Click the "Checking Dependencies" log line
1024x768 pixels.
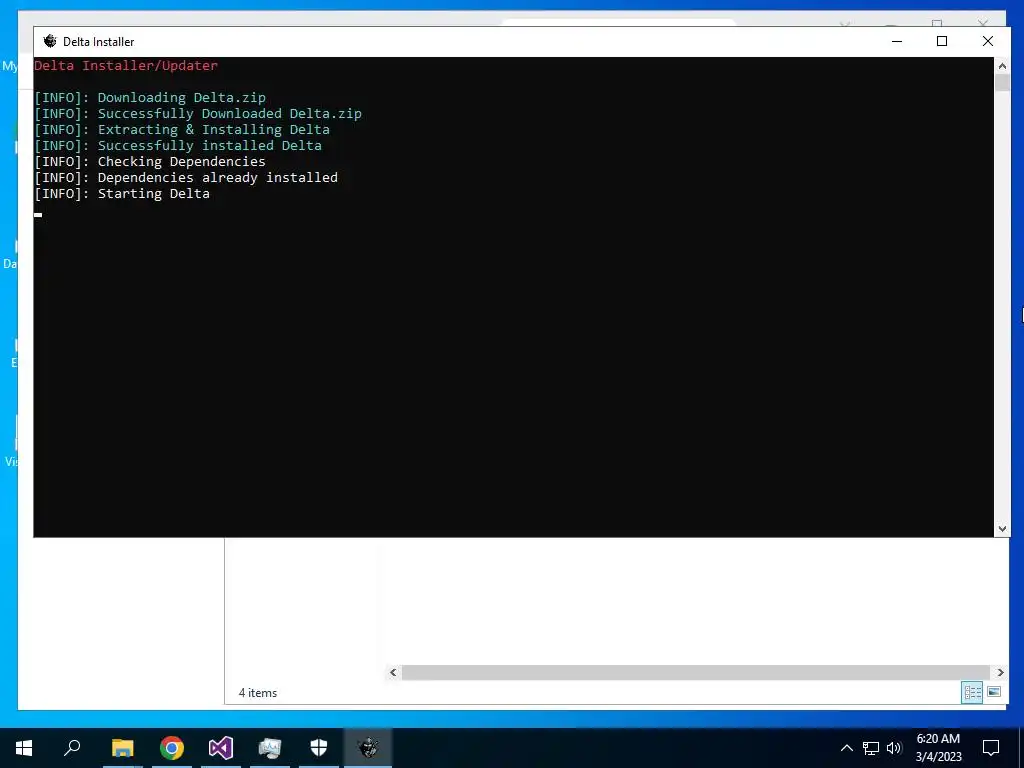(182, 161)
